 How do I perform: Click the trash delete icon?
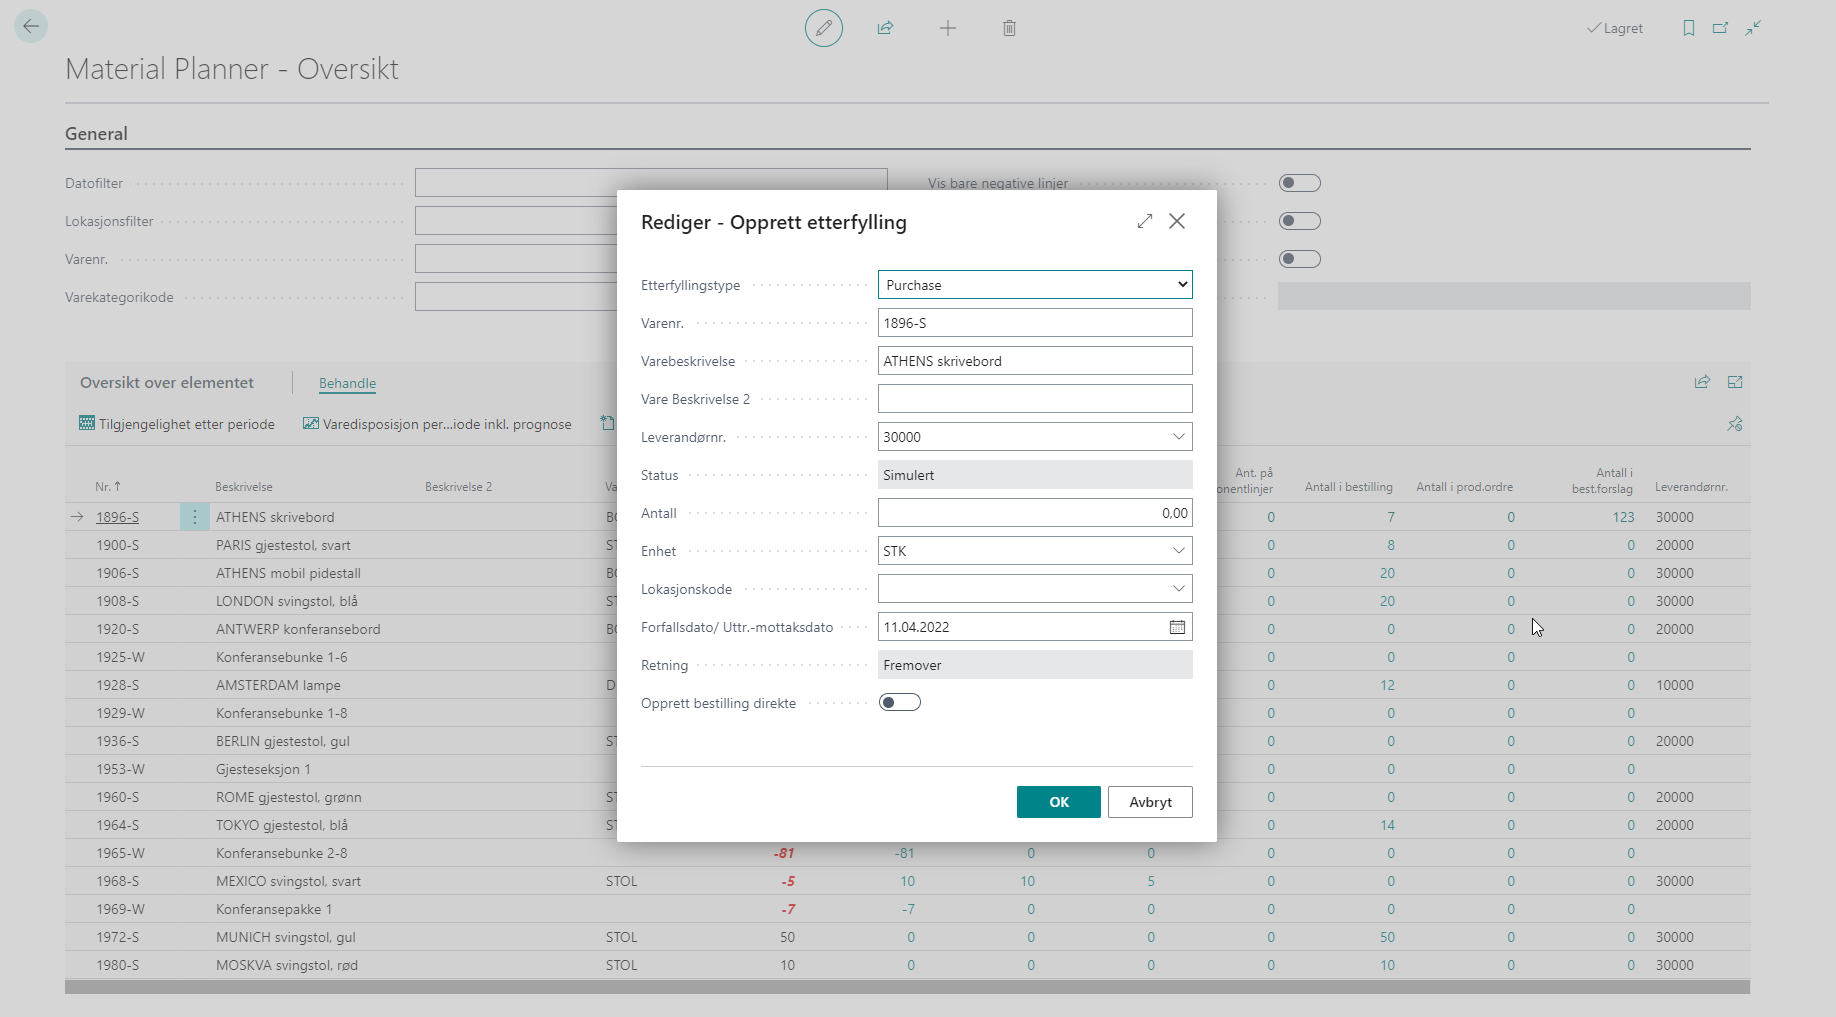tap(1009, 28)
